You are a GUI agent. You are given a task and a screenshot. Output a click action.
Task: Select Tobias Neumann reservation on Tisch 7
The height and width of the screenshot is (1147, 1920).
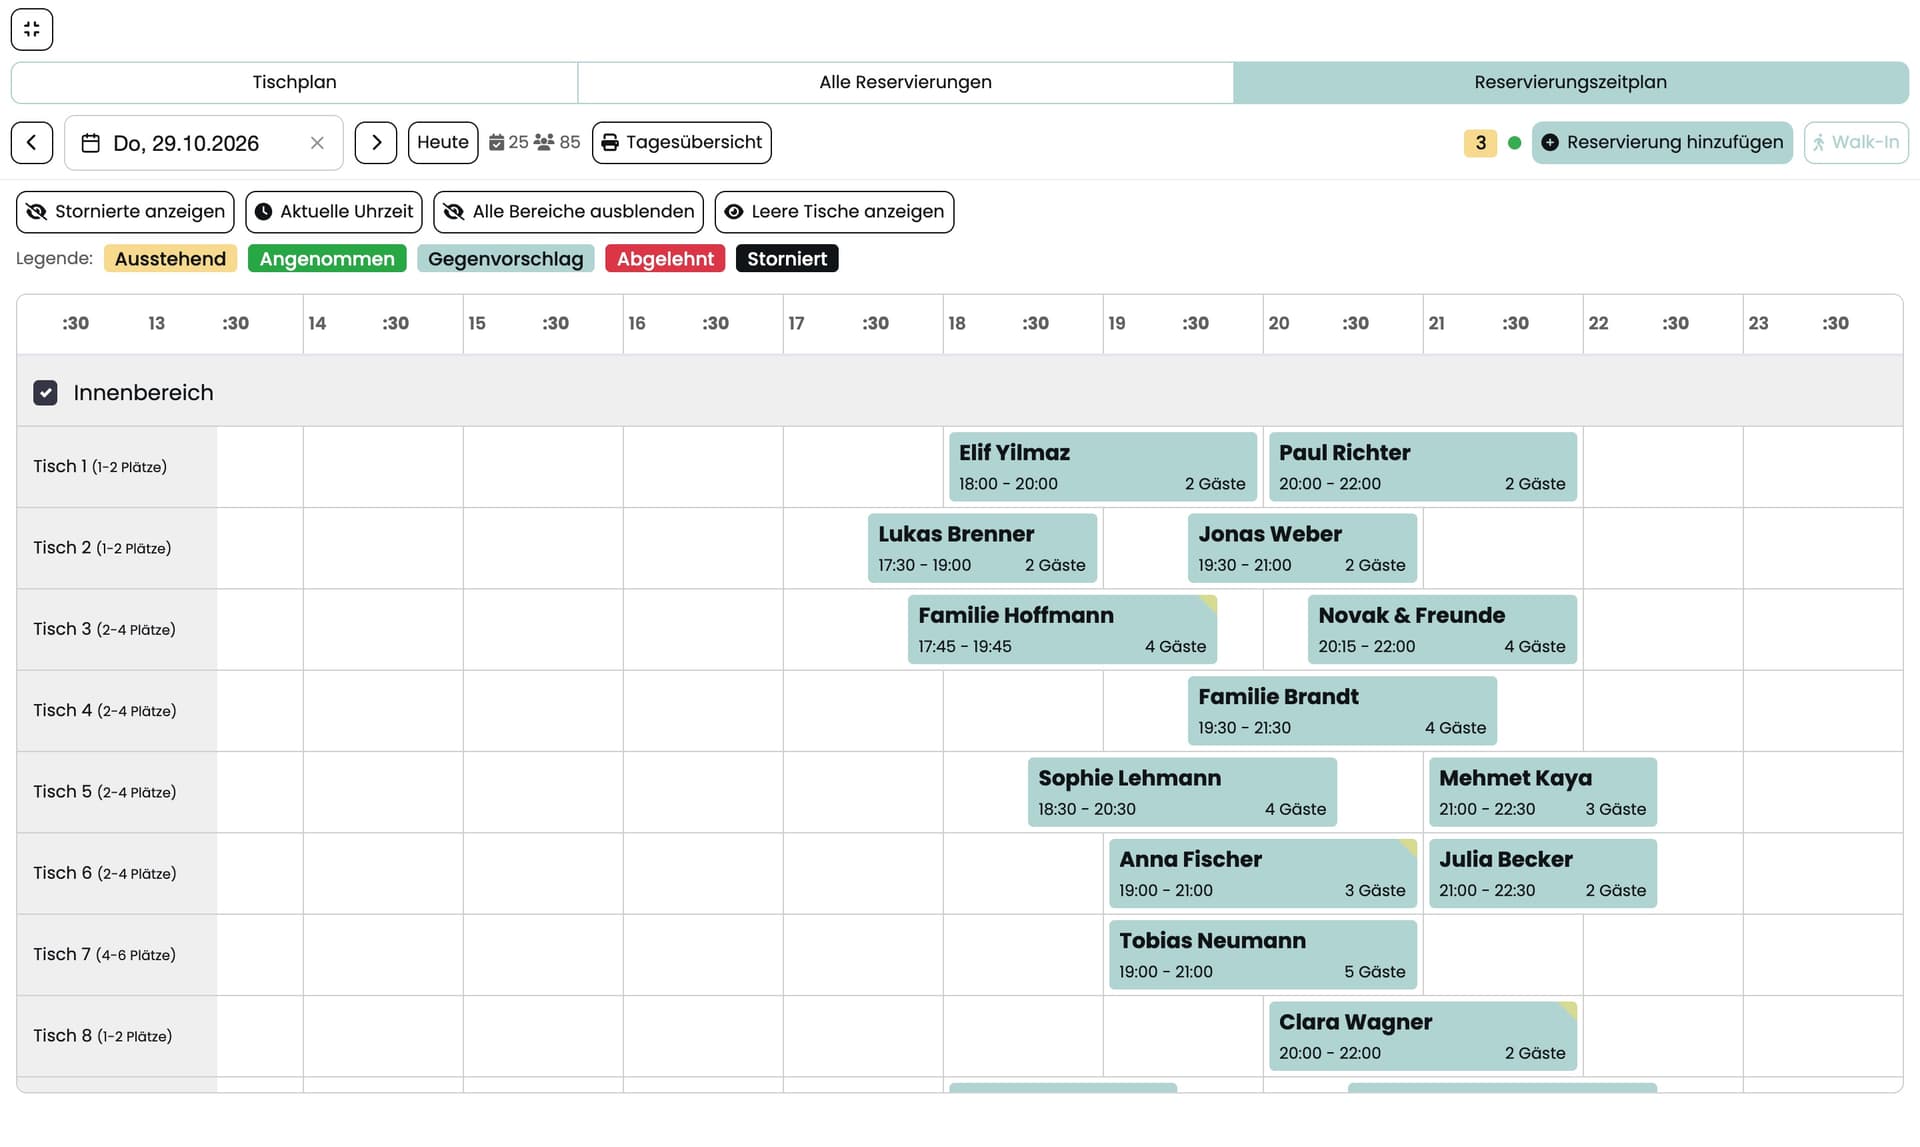click(x=1262, y=955)
